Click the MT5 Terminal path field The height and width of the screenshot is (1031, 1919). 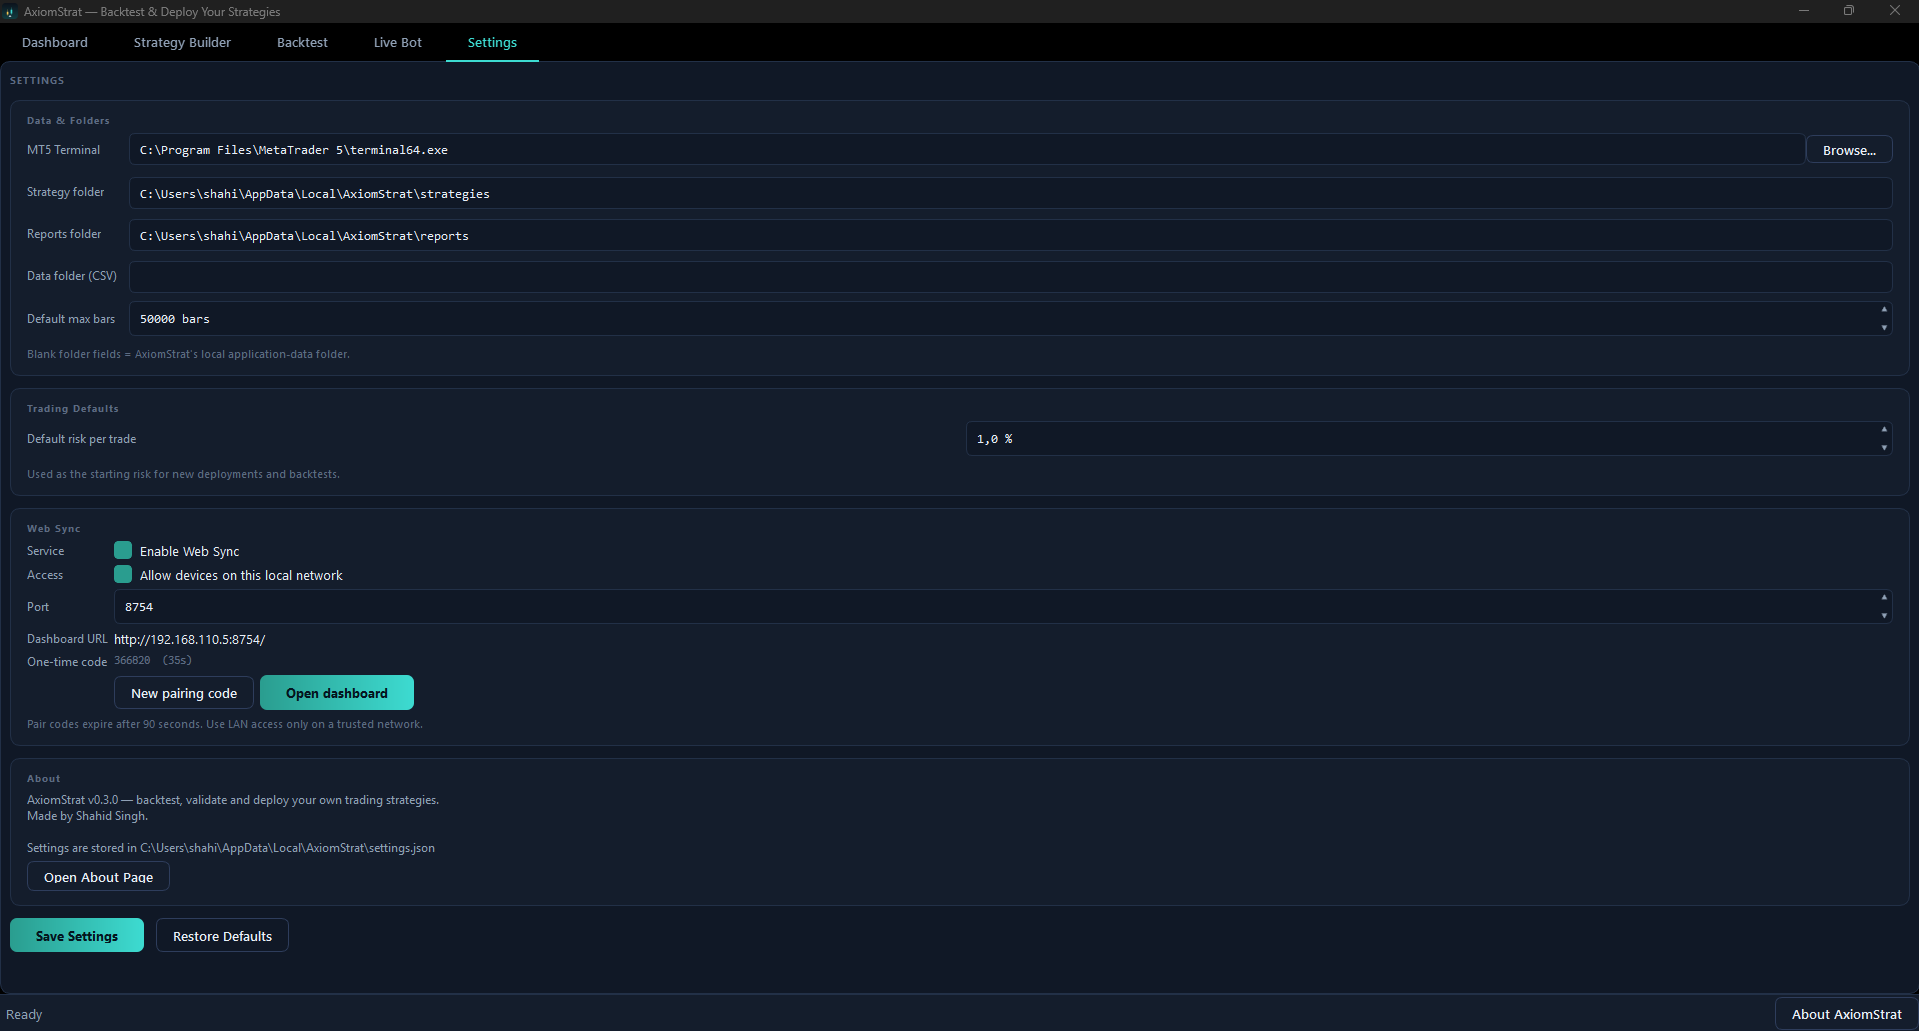pos(966,150)
